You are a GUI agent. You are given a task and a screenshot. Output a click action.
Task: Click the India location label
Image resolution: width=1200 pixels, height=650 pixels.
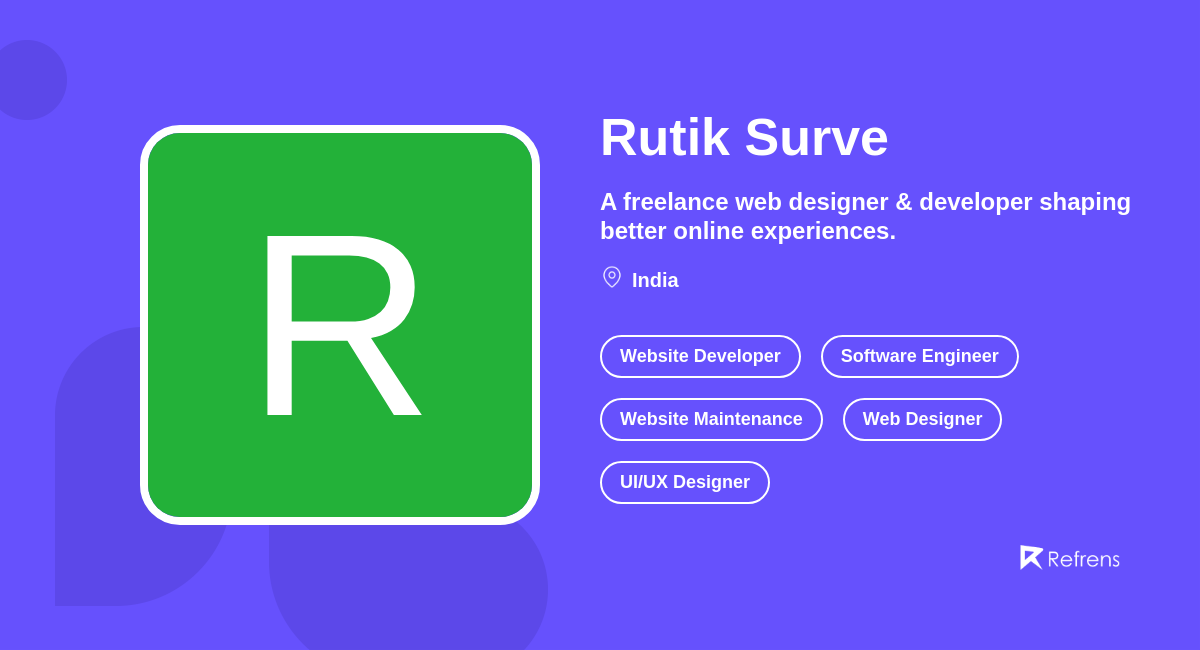coord(655,280)
